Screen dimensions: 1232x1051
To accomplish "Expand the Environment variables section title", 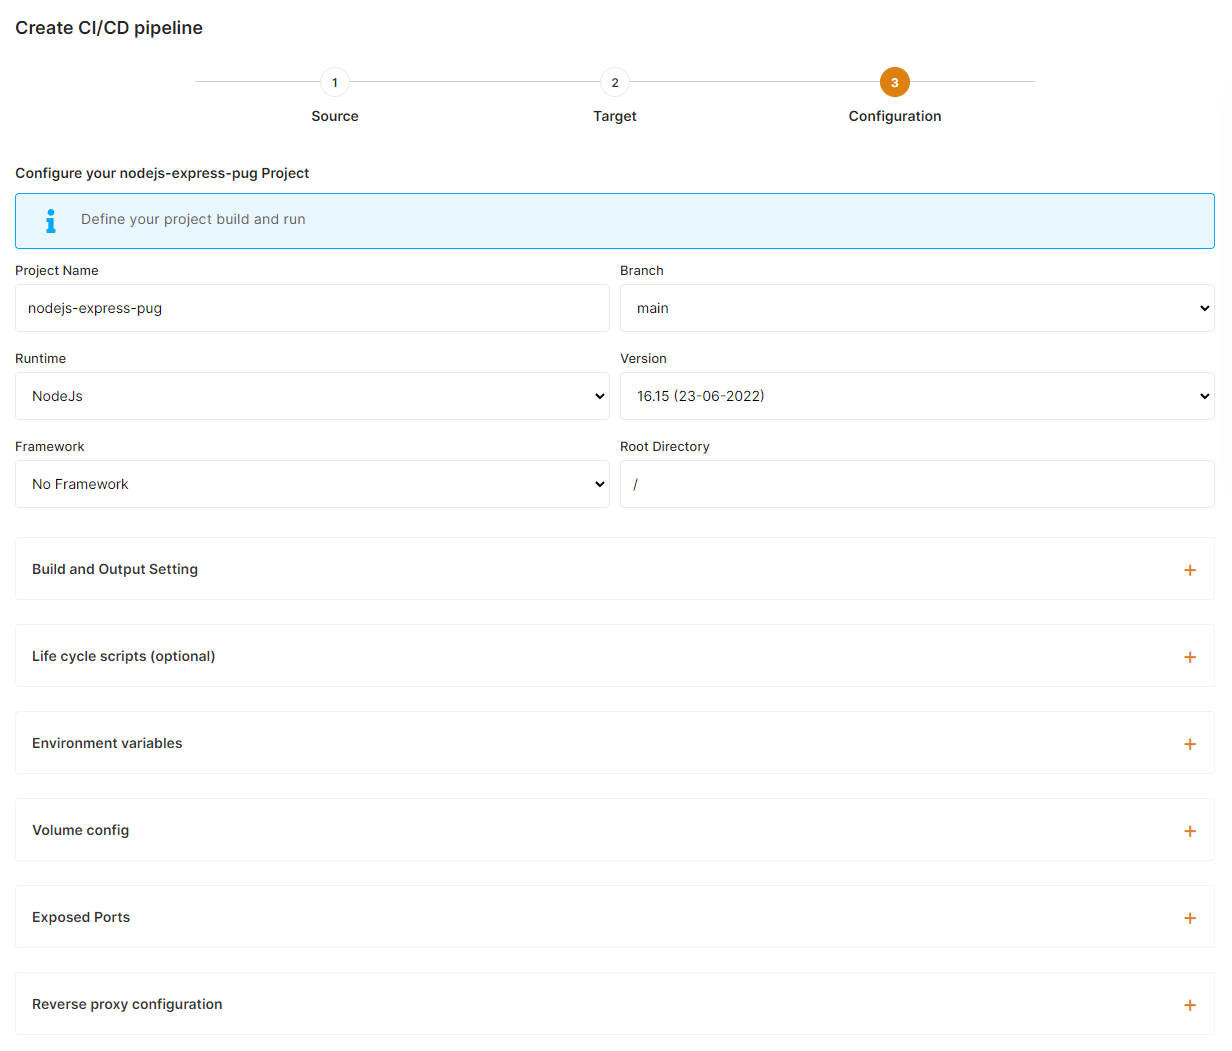I will (107, 743).
